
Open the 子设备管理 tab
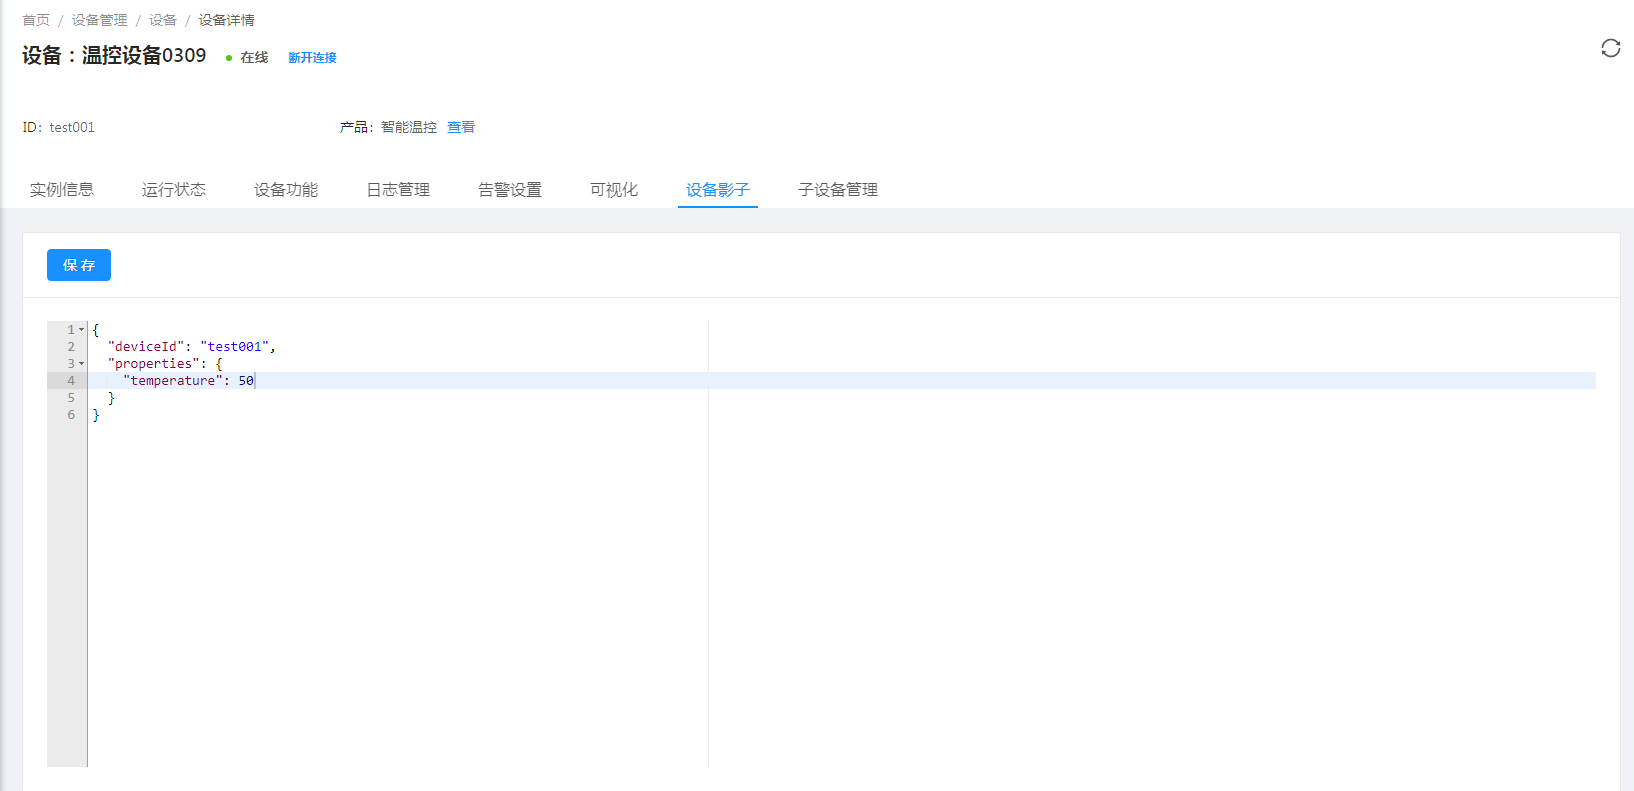coord(838,190)
